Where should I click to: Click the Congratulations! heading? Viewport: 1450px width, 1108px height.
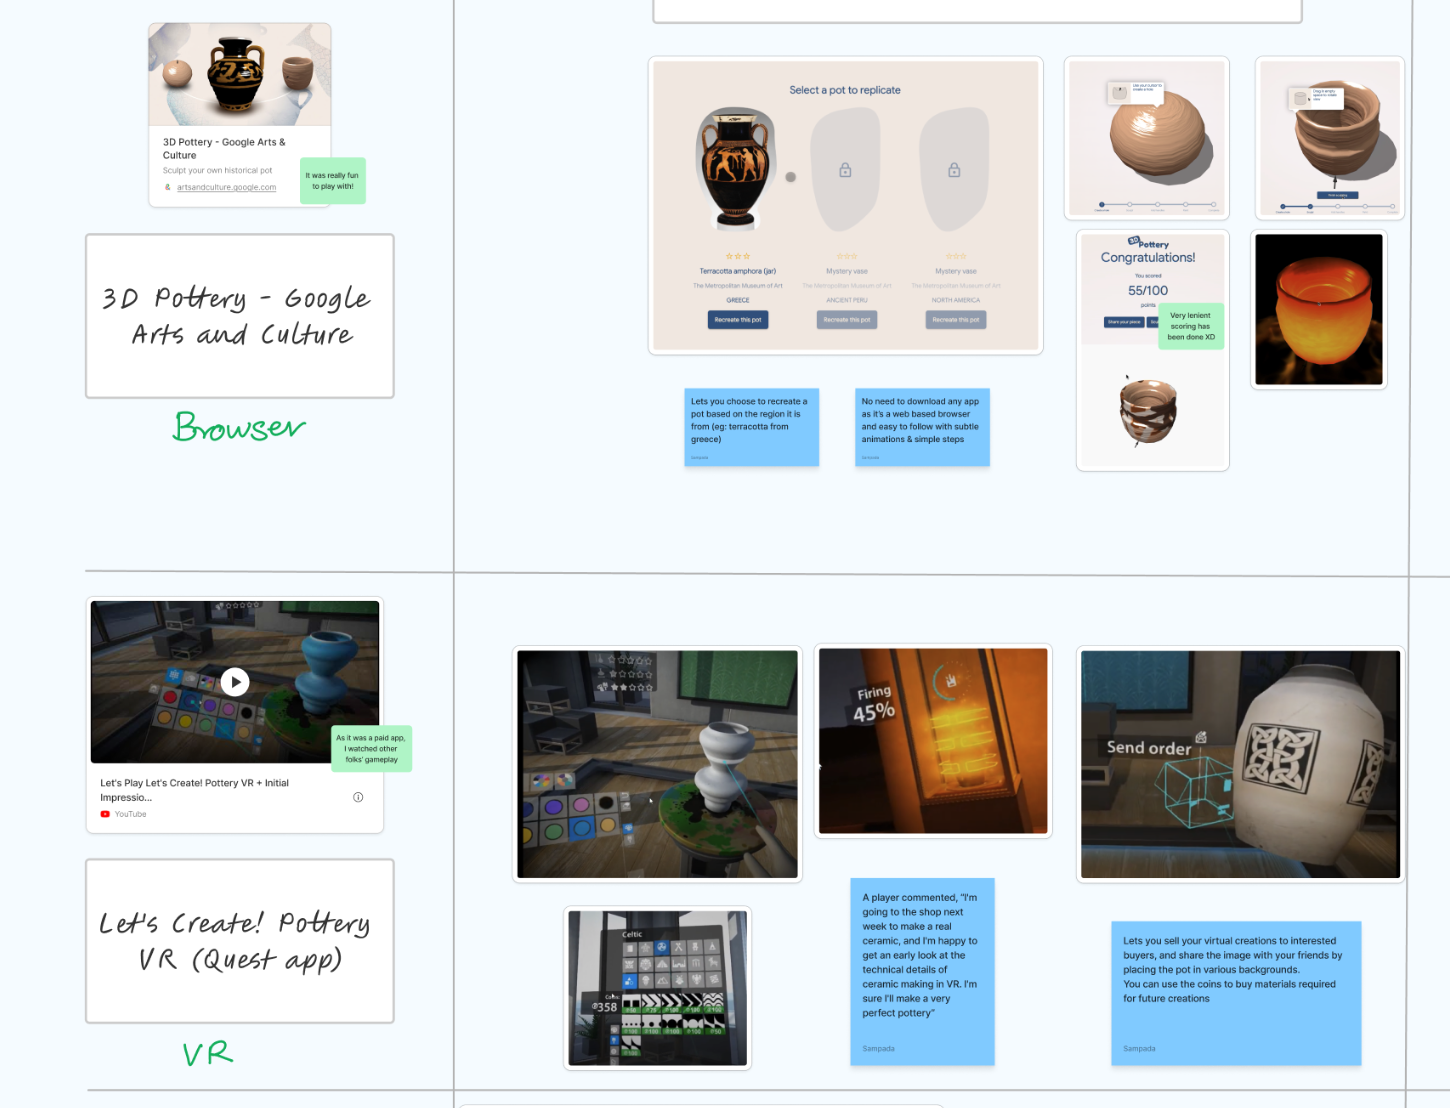1148,257
